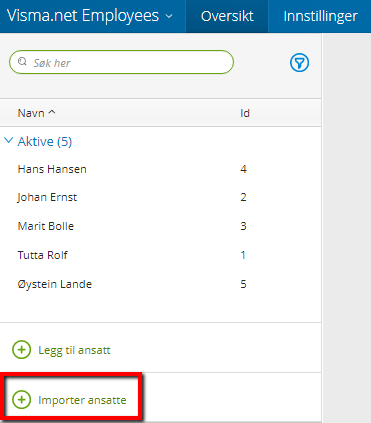Select employee Tutta Rolf
The width and height of the screenshot is (371, 423).
coord(42,255)
